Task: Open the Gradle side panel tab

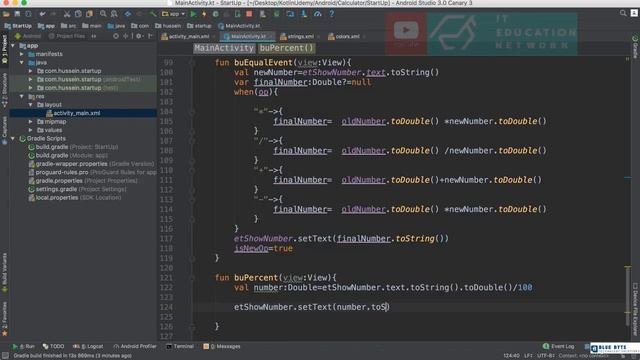Action: [635, 46]
